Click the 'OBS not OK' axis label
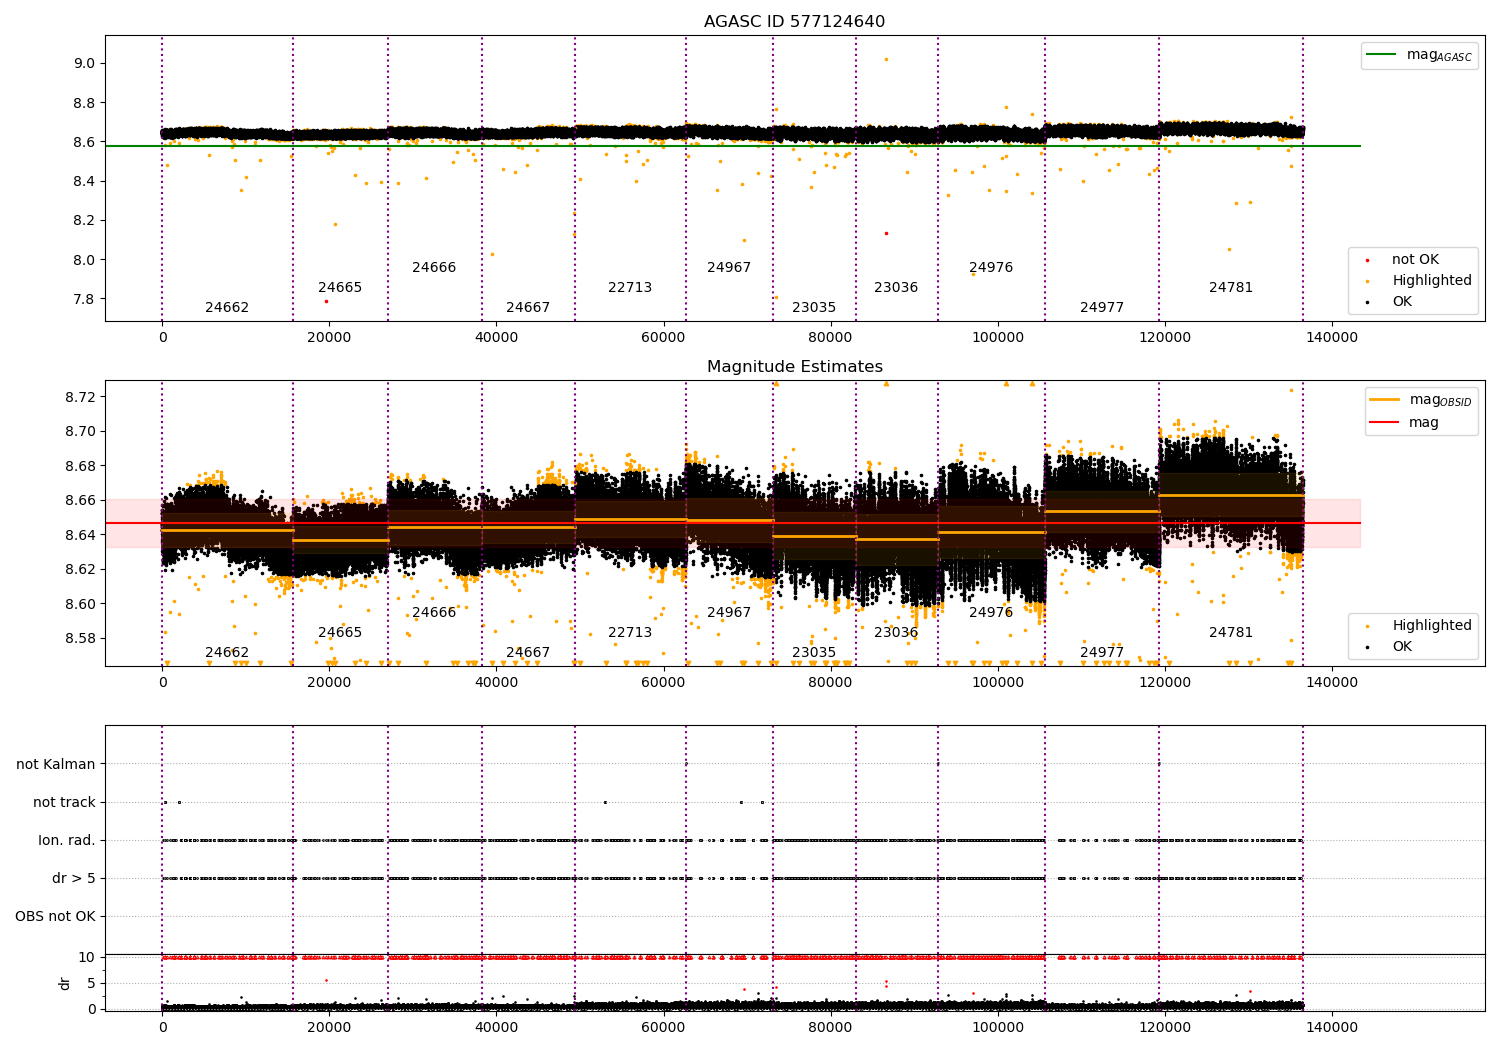Viewport: 1500px width, 1050px height. point(55,917)
